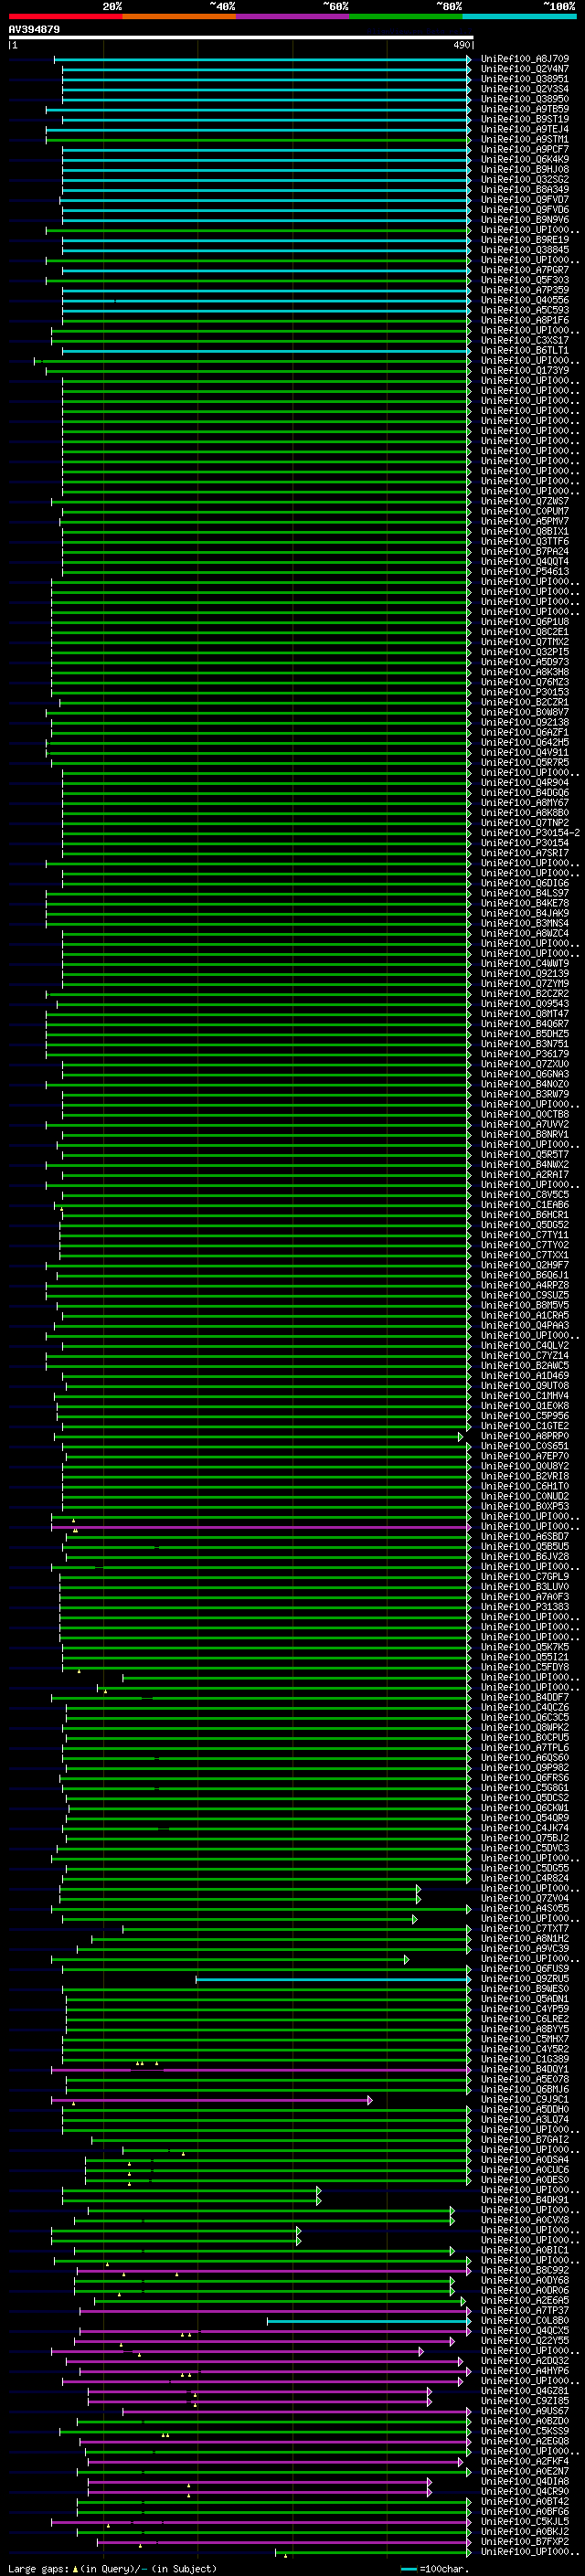The image size is (585, 2576).
Task: Click label UniRef100_Q32SG2
Action: coord(525,179)
